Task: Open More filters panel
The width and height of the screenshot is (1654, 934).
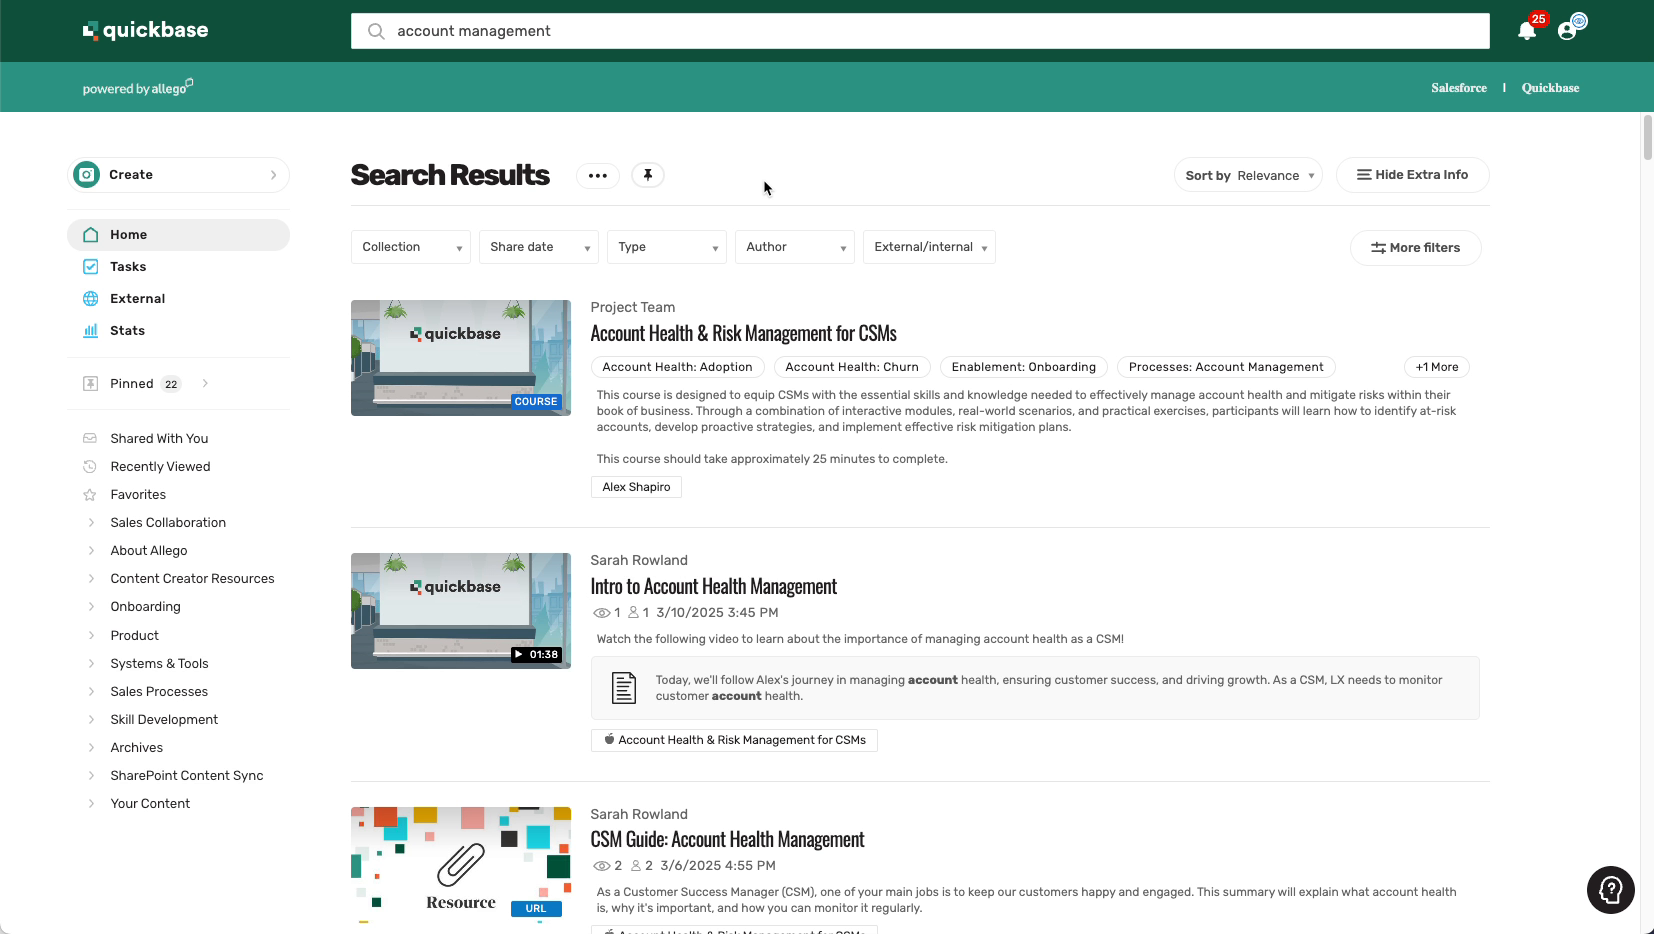Action: pos(1416,247)
